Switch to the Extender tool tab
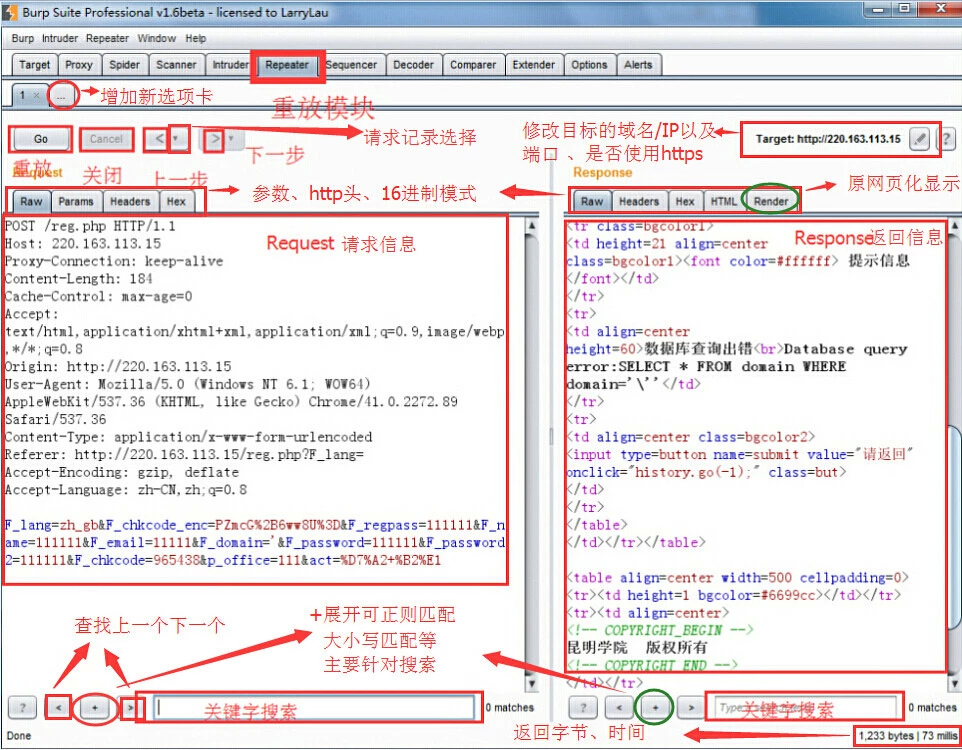This screenshot has width=962, height=750. tap(534, 64)
